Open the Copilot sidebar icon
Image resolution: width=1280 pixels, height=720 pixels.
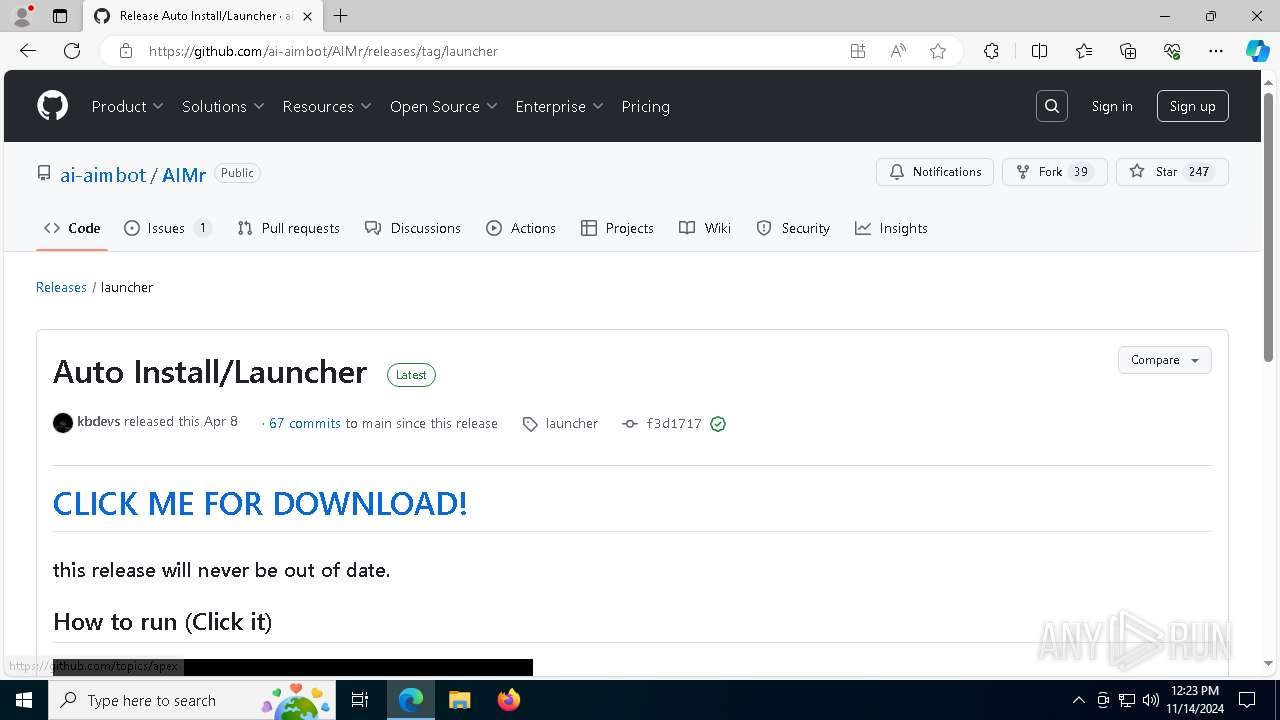pyautogui.click(x=1258, y=51)
